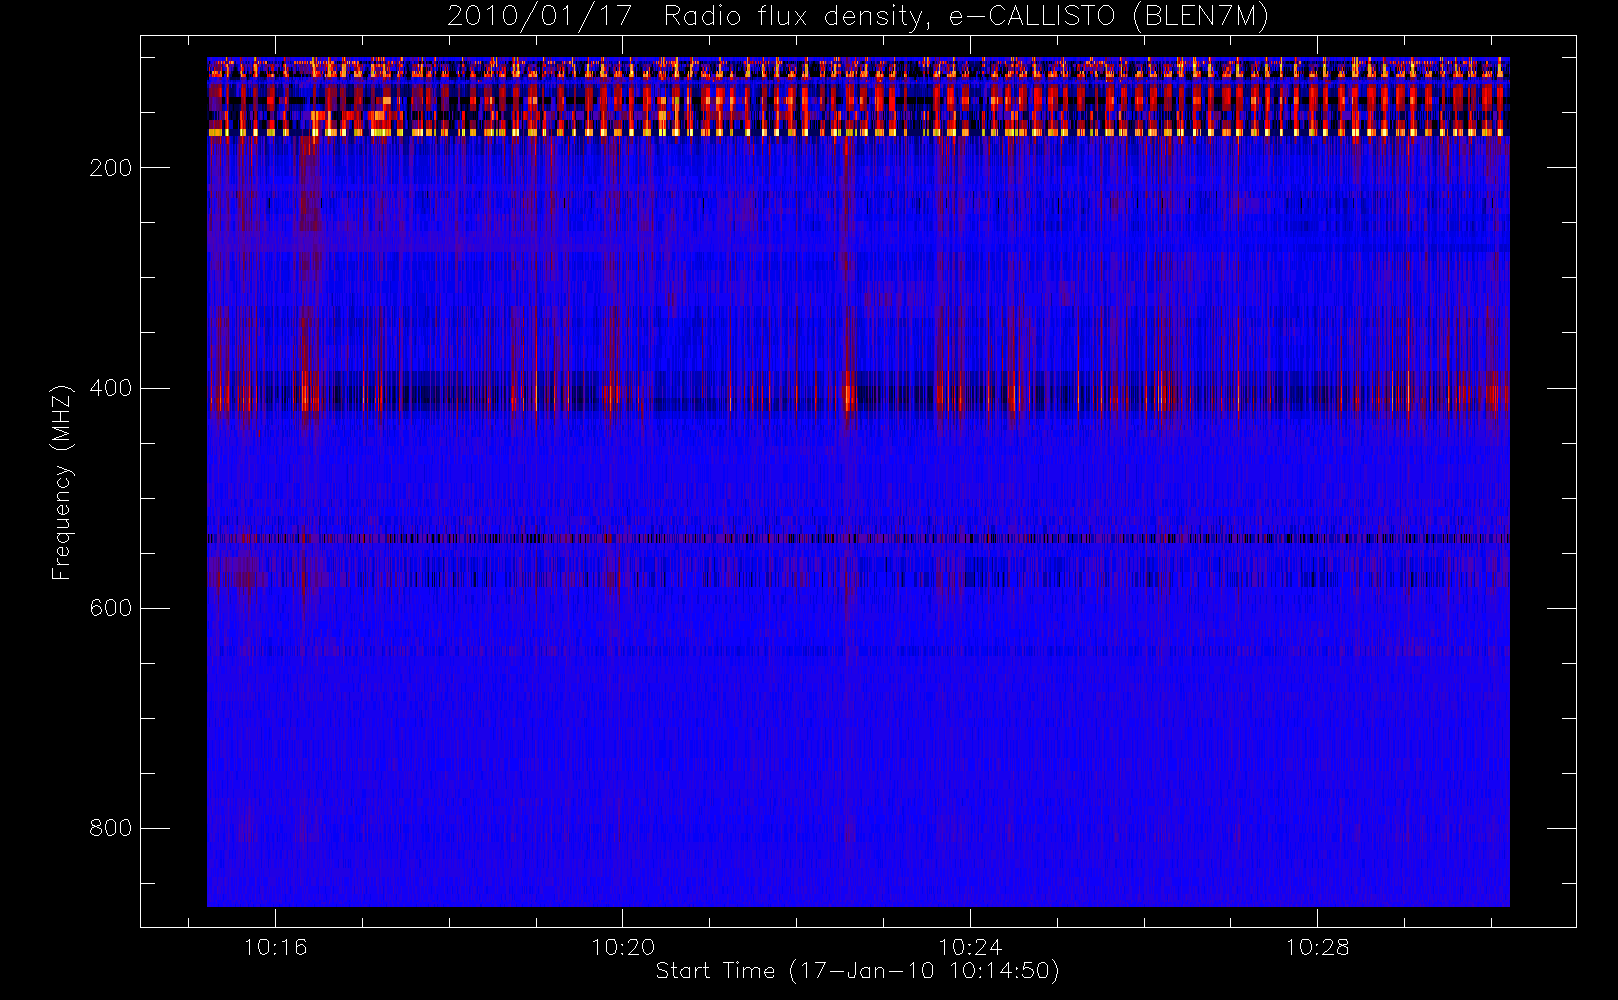Image resolution: width=1618 pixels, height=1000 pixels.
Task: Click the date '2010/01/17' in the title
Action: point(539,17)
